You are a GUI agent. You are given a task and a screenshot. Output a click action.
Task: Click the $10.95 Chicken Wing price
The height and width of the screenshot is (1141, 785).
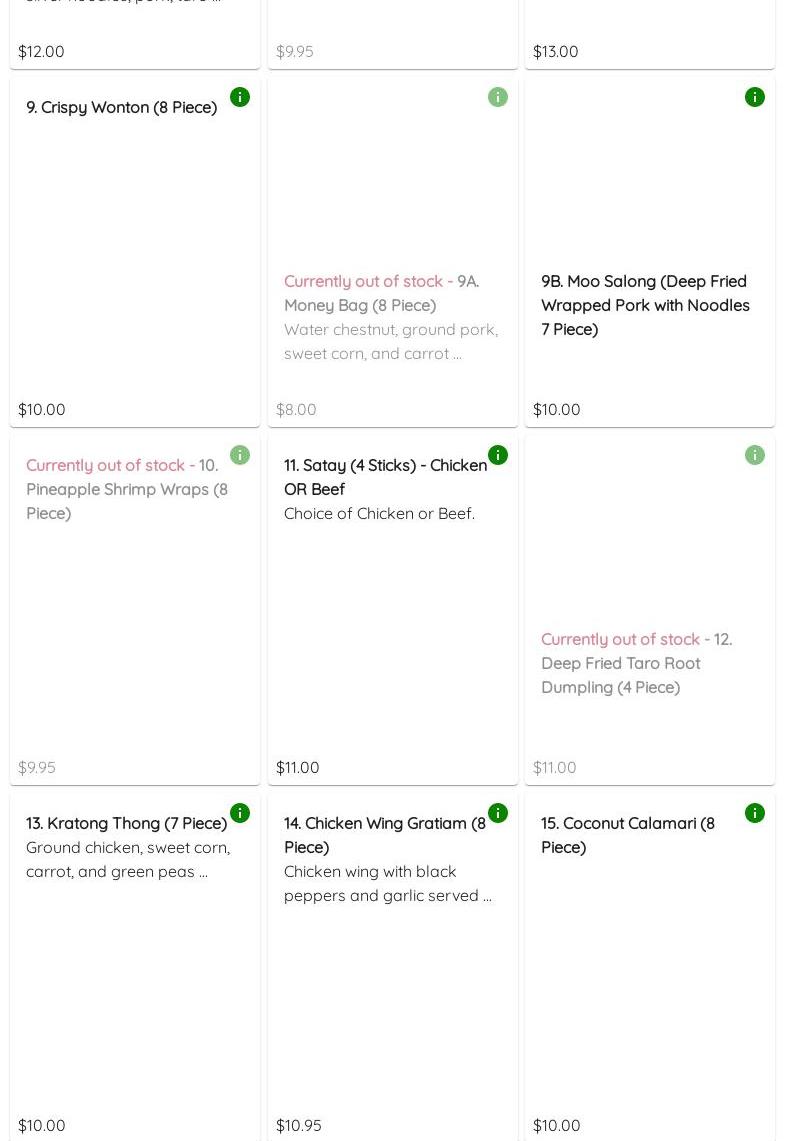(299, 1125)
